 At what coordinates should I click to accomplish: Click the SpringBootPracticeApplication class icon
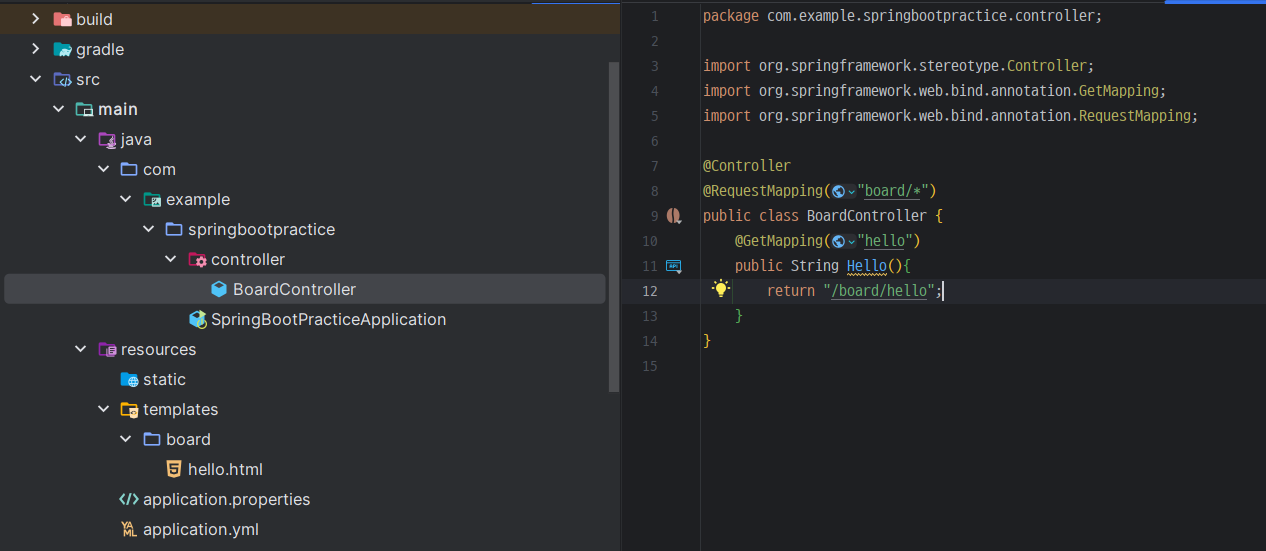197,319
